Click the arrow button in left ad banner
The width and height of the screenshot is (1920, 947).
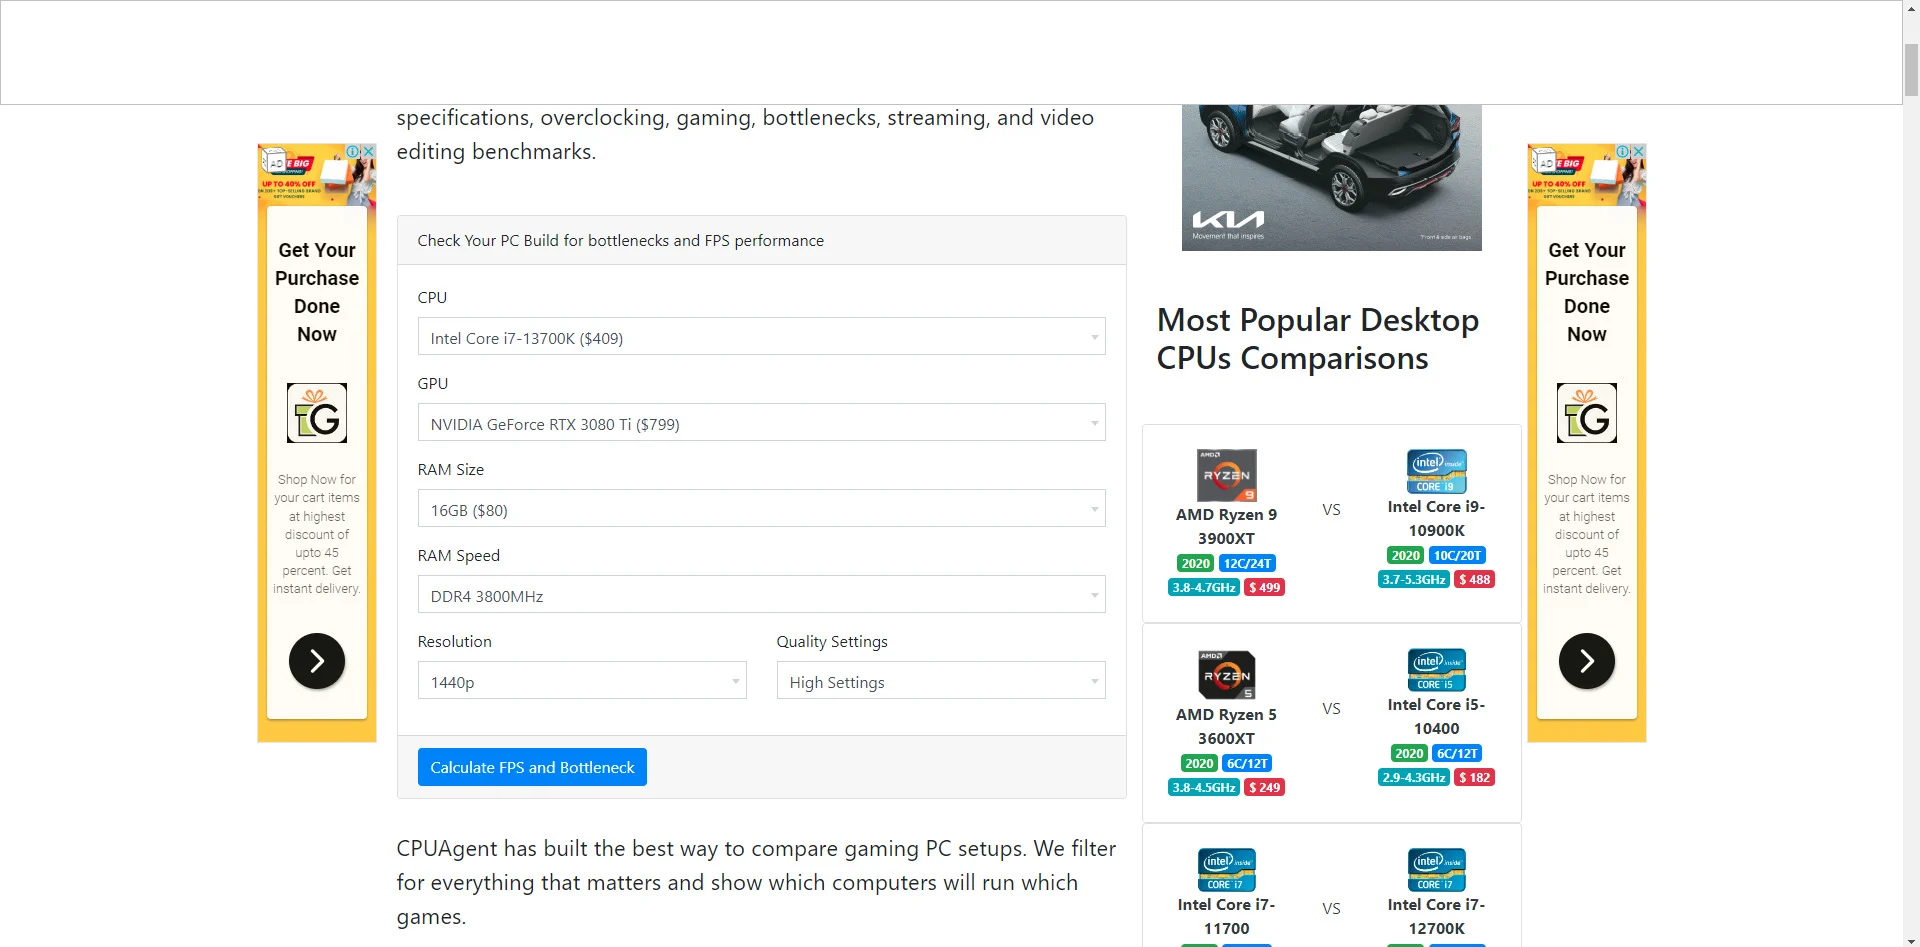coord(317,661)
